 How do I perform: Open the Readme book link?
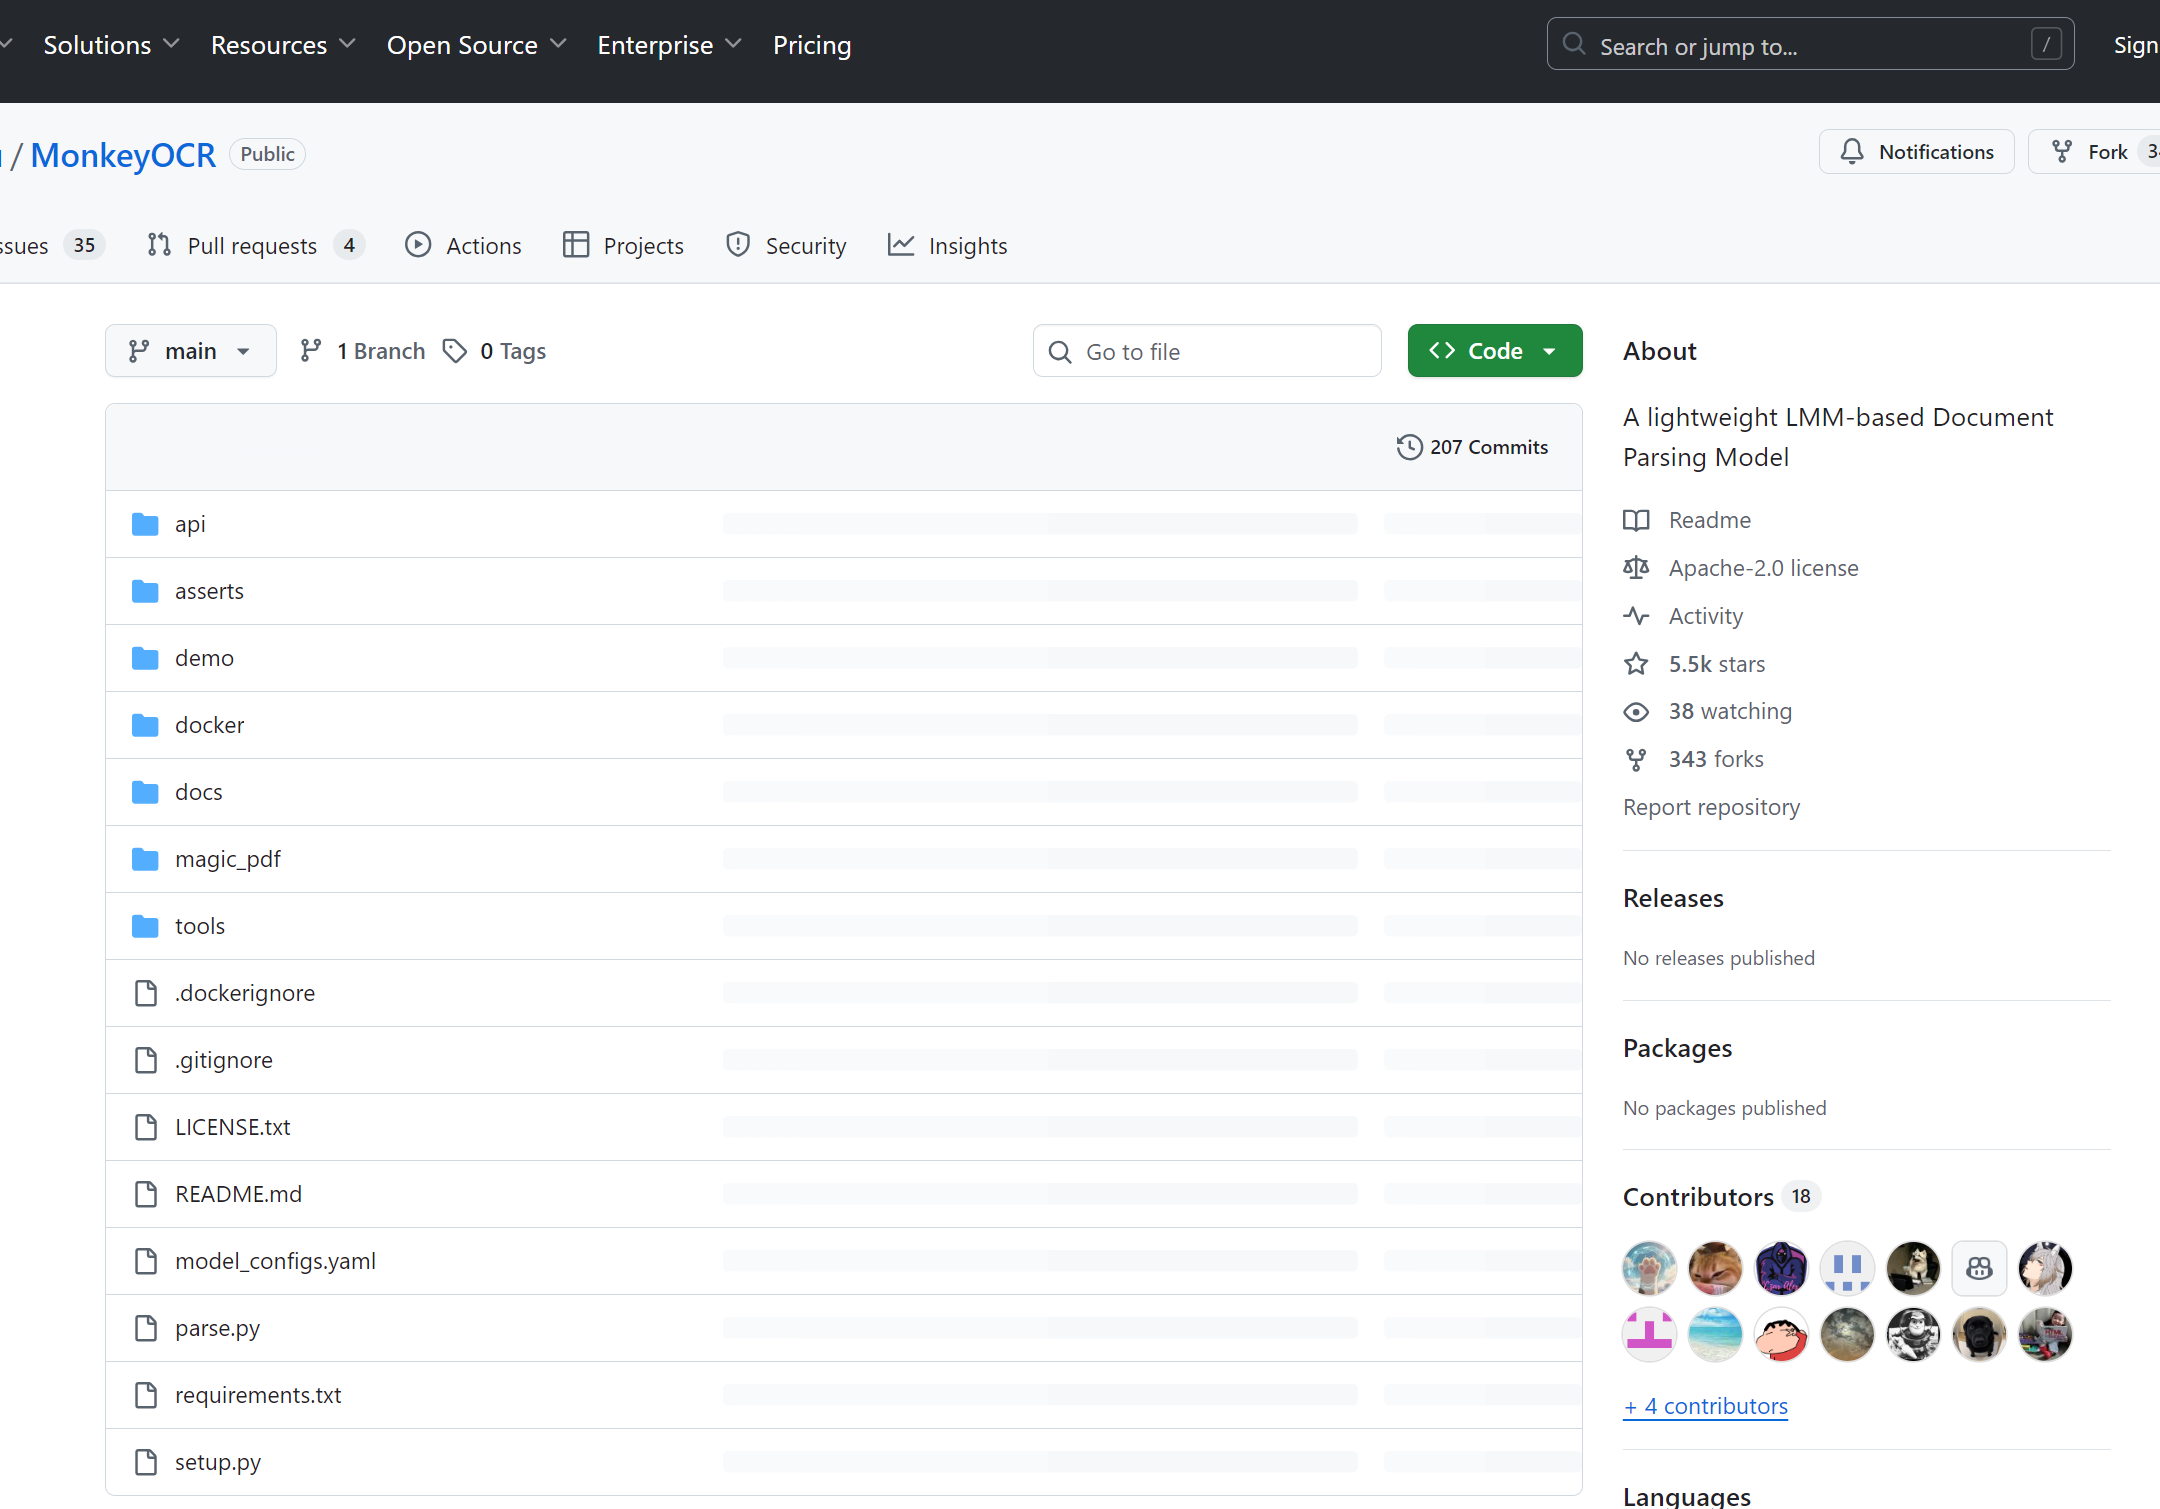pos(1708,520)
